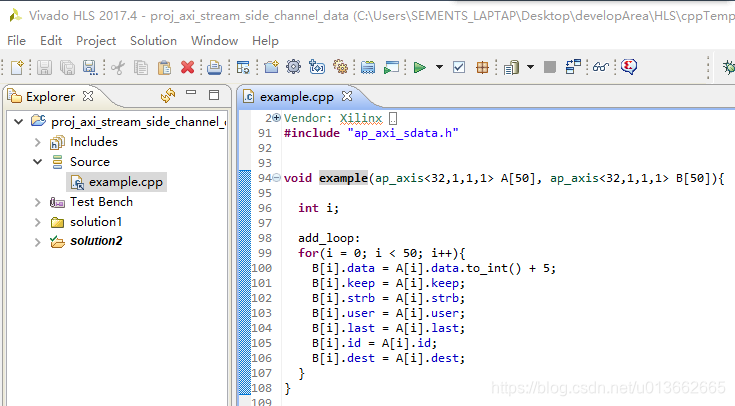Click the Open Report icon
Viewport: 735px width, 406px height.
click(511, 68)
